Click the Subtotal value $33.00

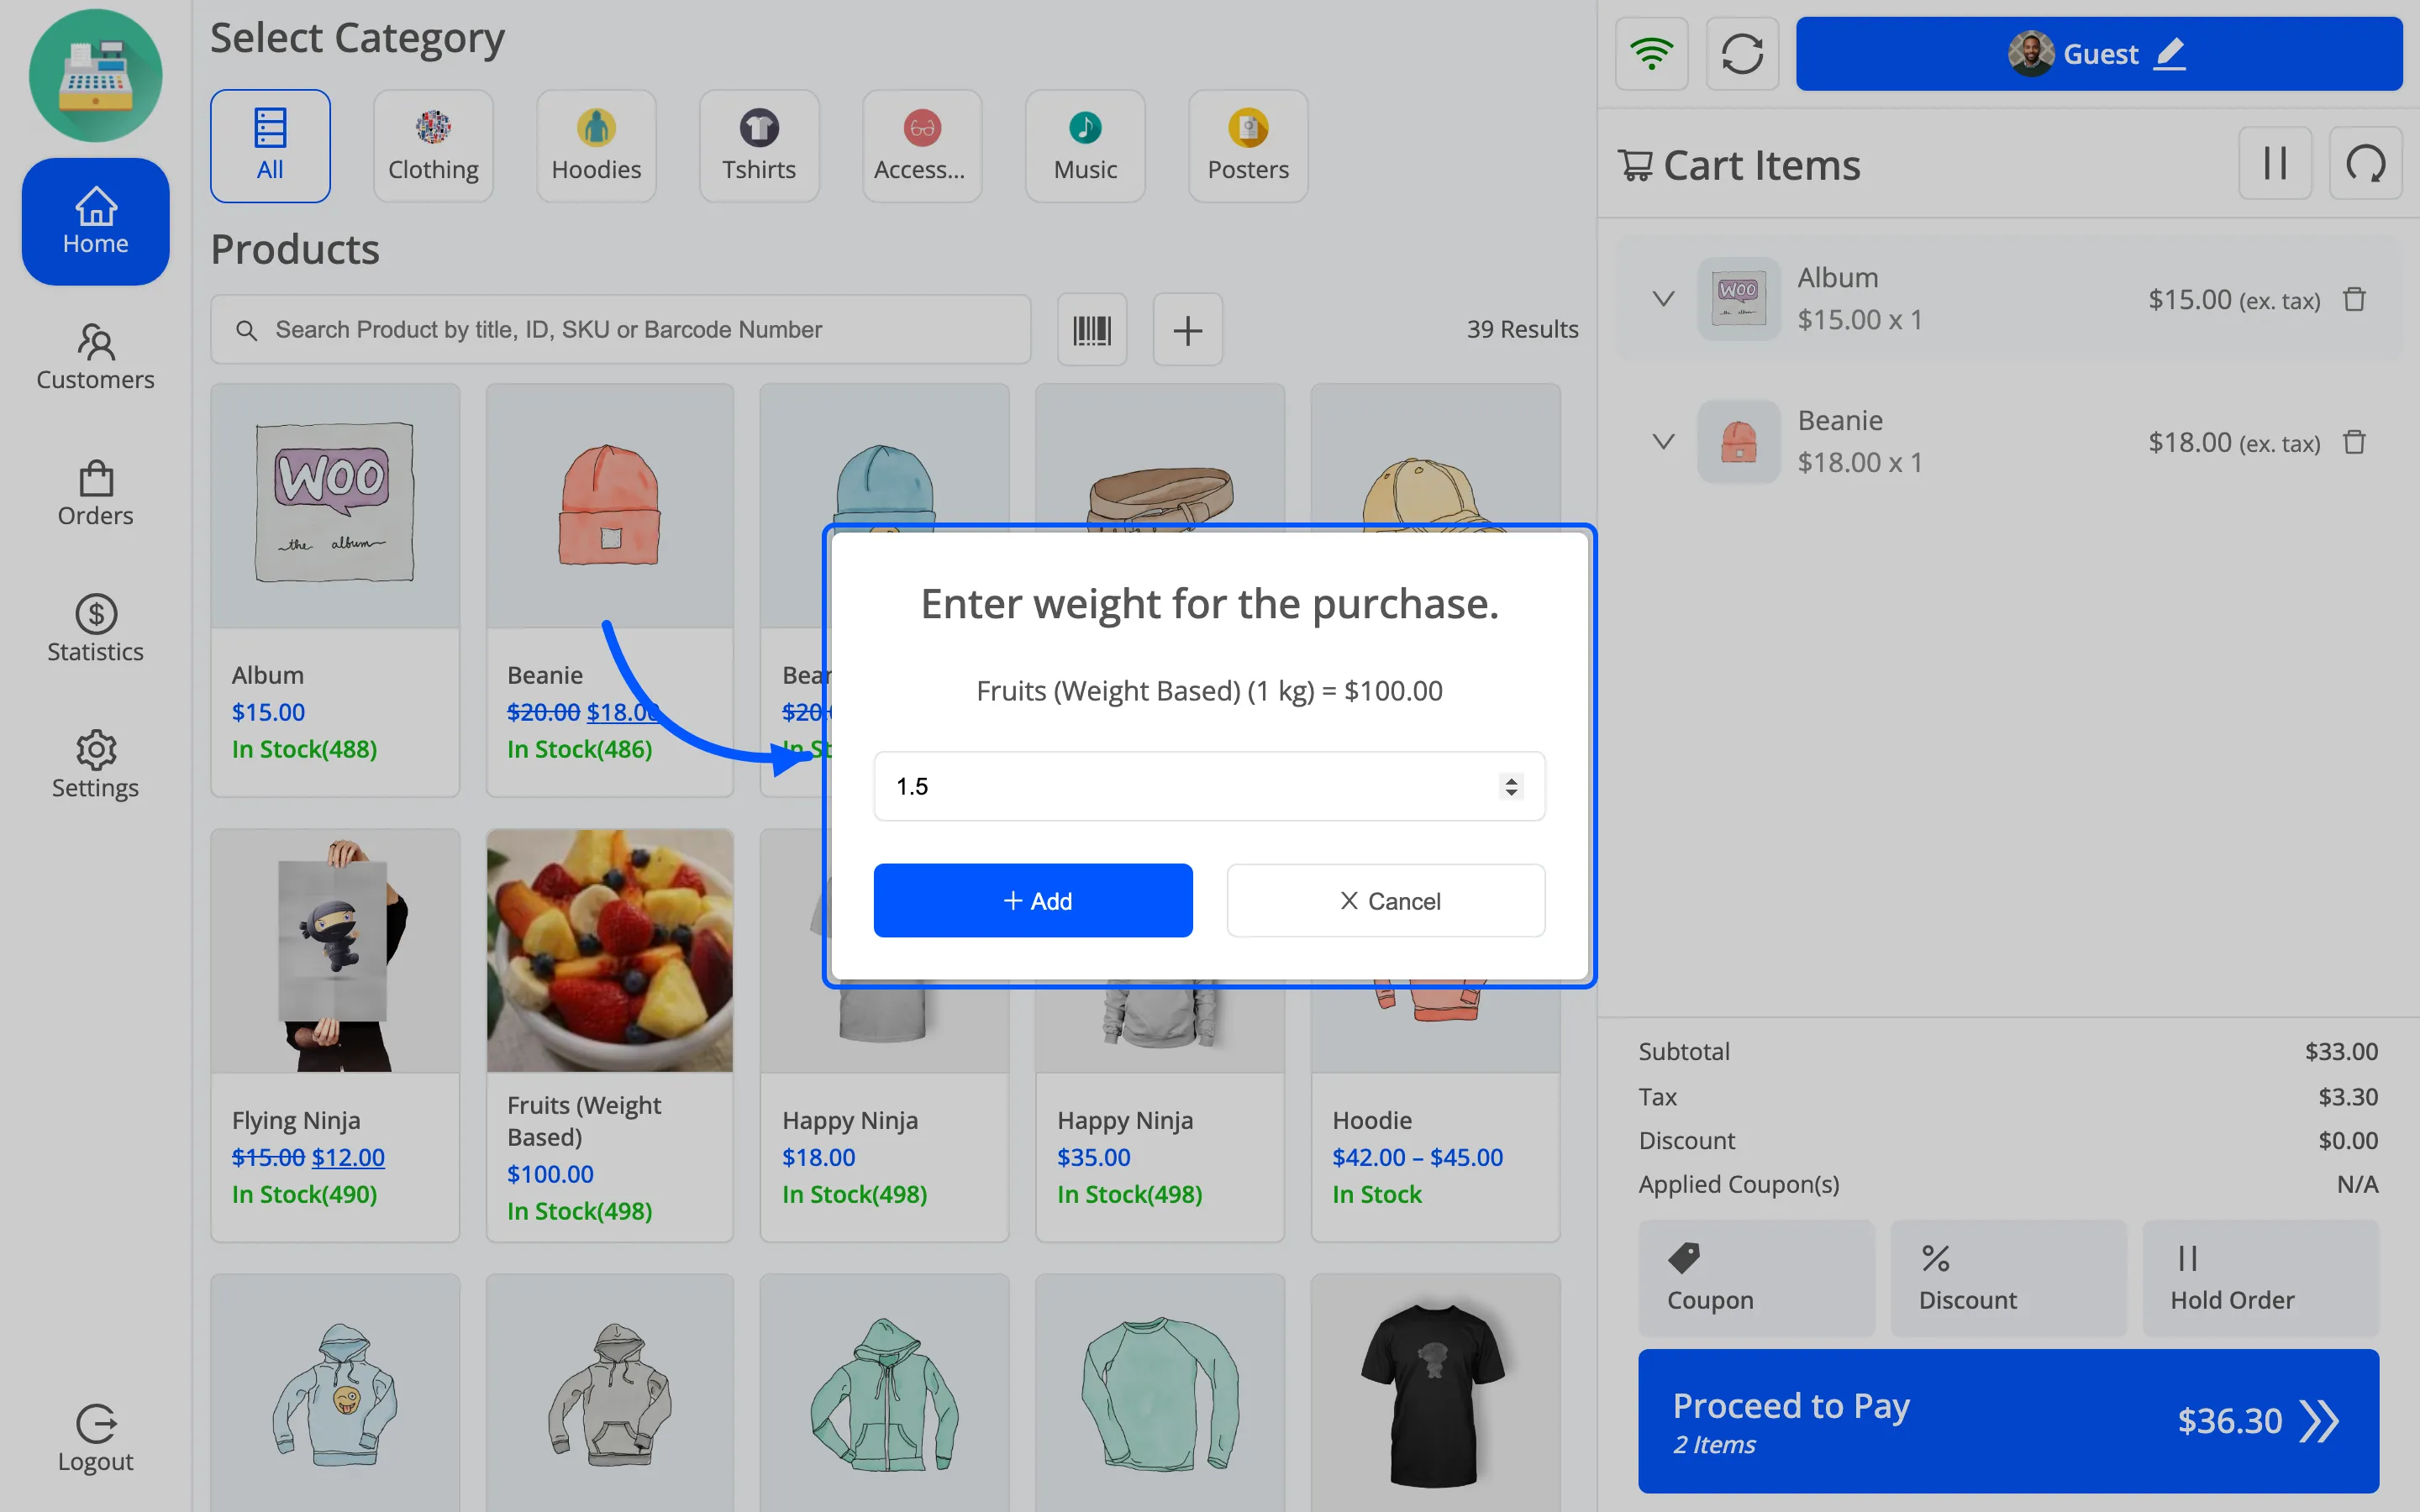click(x=2341, y=1051)
